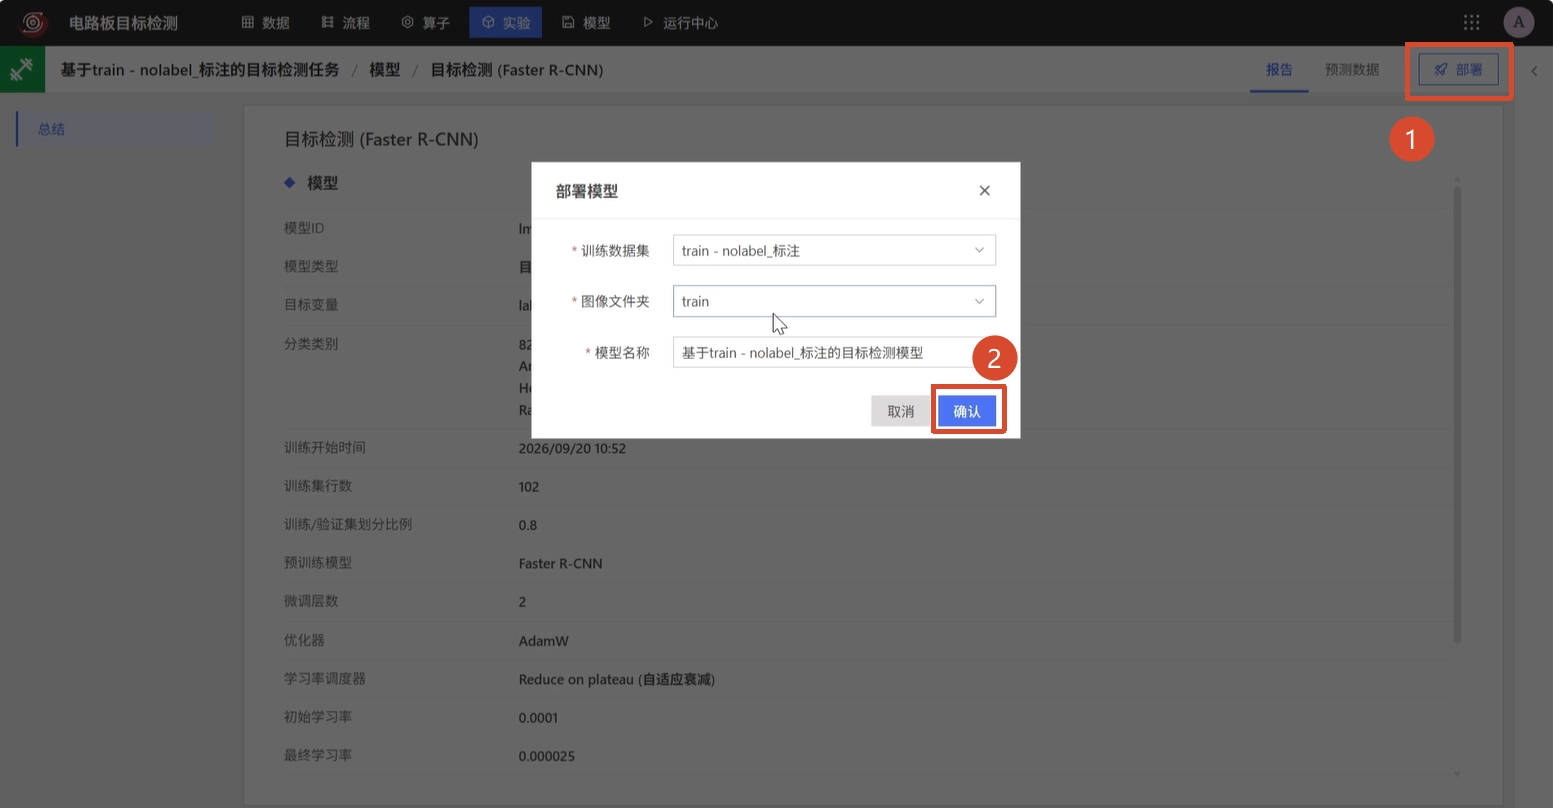1553x808 pixels.
Task: Open the user avatar A menu
Action: [x=1518, y=22]
